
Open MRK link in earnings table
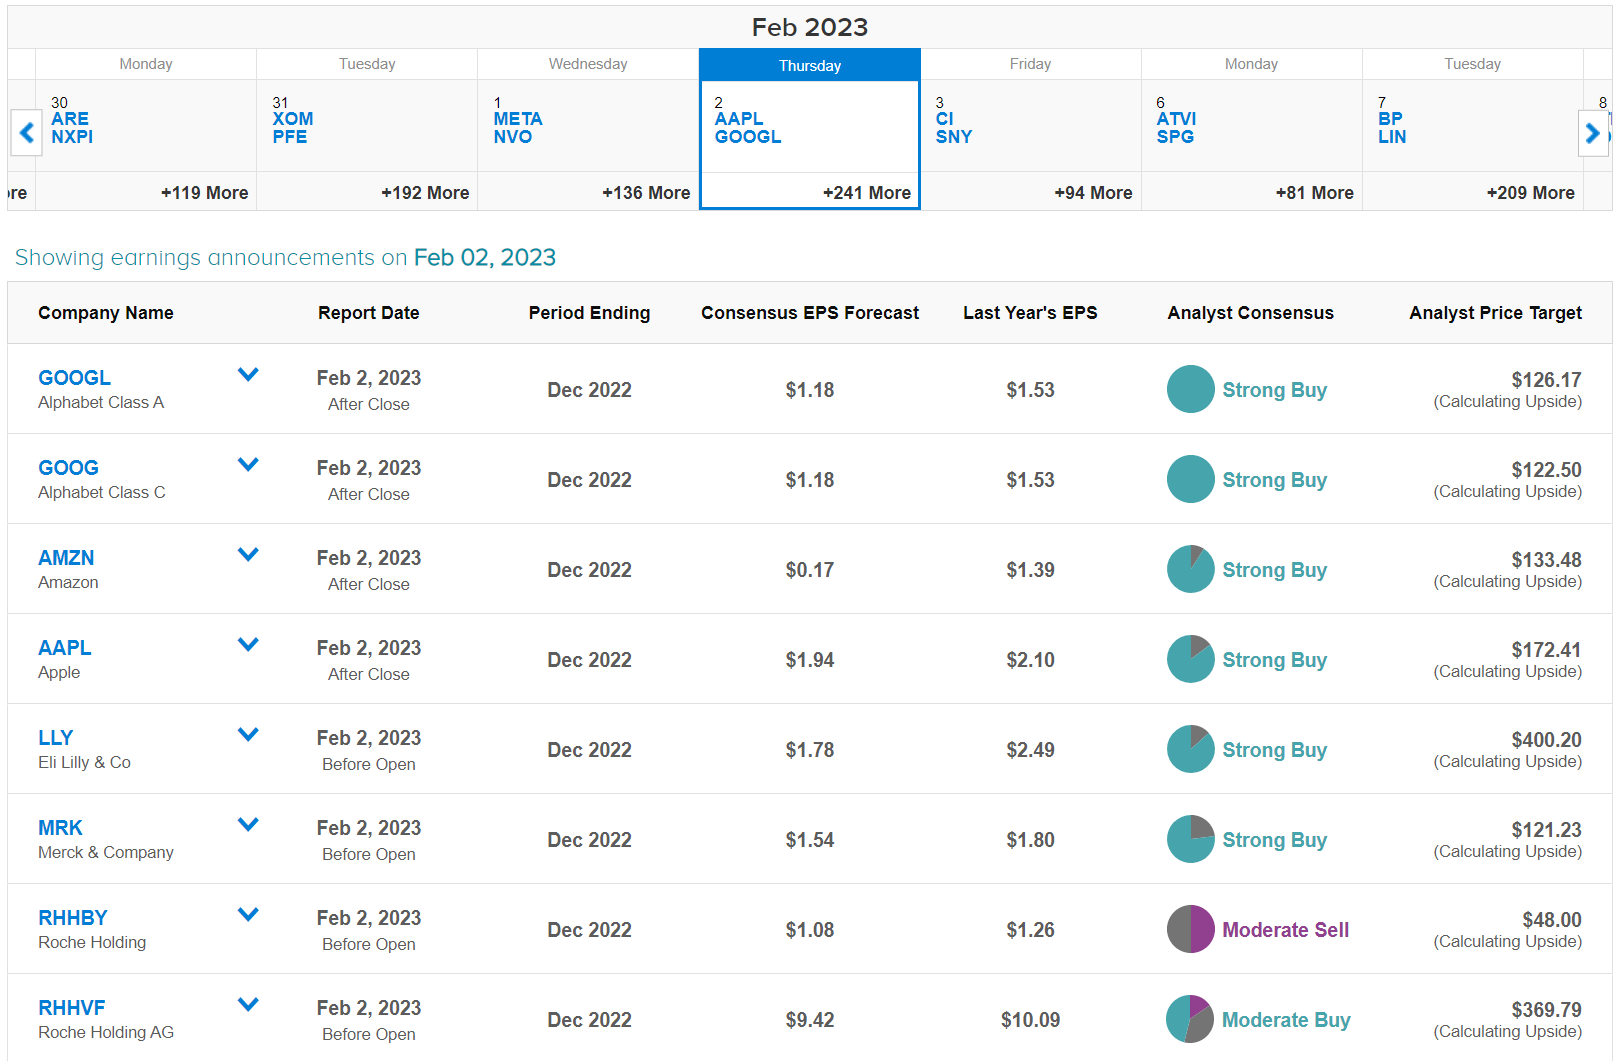[60, 828]
